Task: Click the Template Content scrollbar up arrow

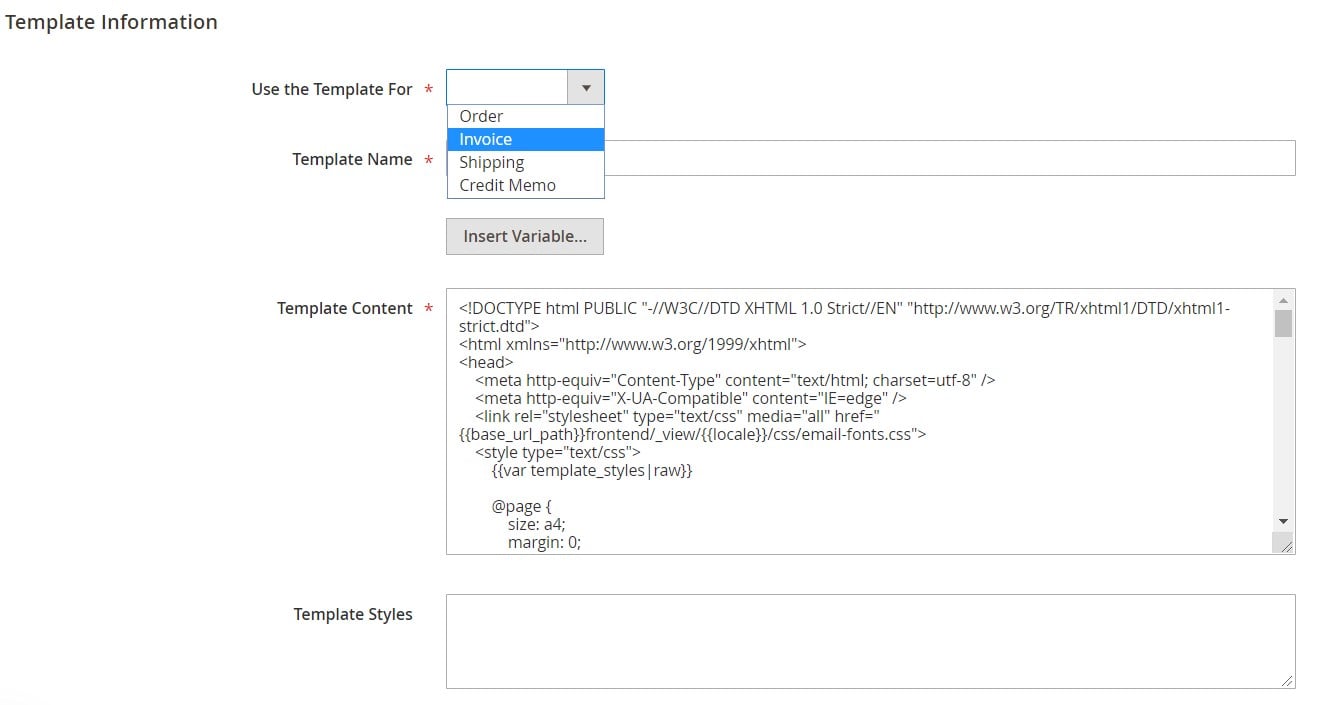Action: [x=1283, y=300]
